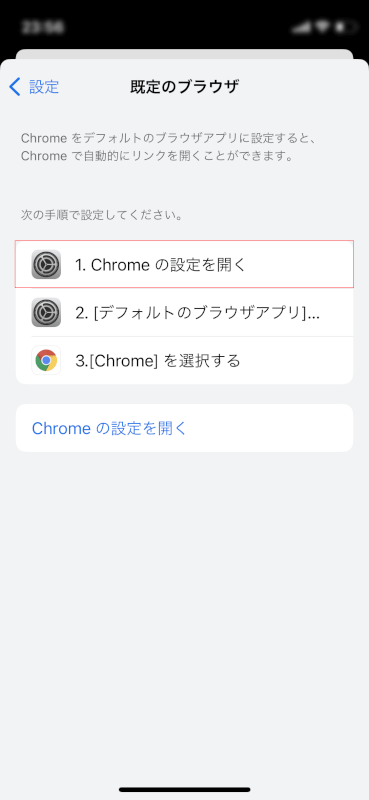The width and height of the screenshot is (369, 800).
Task: Tap blank space right of the blue link
Action: point(270,428)
